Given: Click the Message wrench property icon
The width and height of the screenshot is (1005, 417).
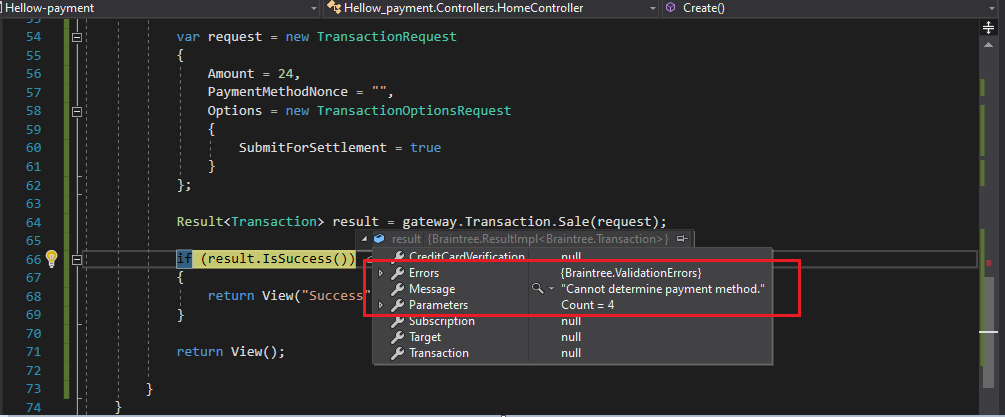Looking at the screenshot, I should point(398,290).
